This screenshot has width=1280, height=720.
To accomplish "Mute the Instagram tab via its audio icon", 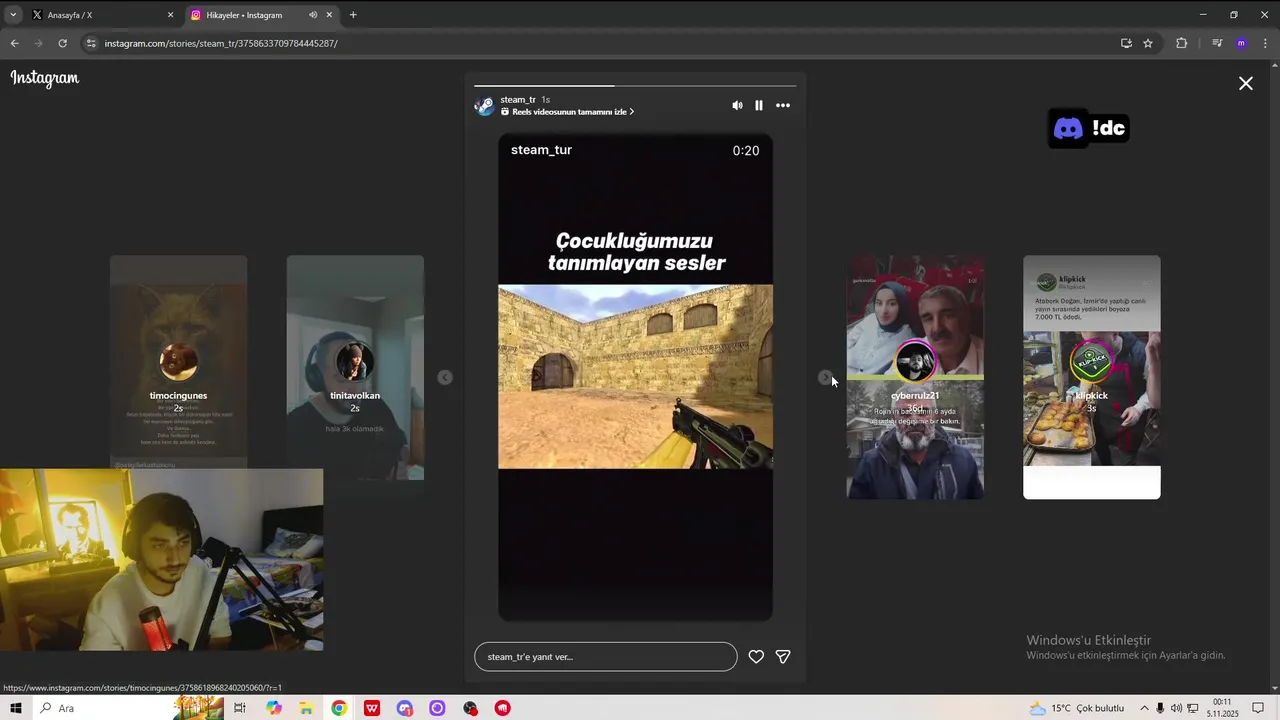I will point(313,15).
